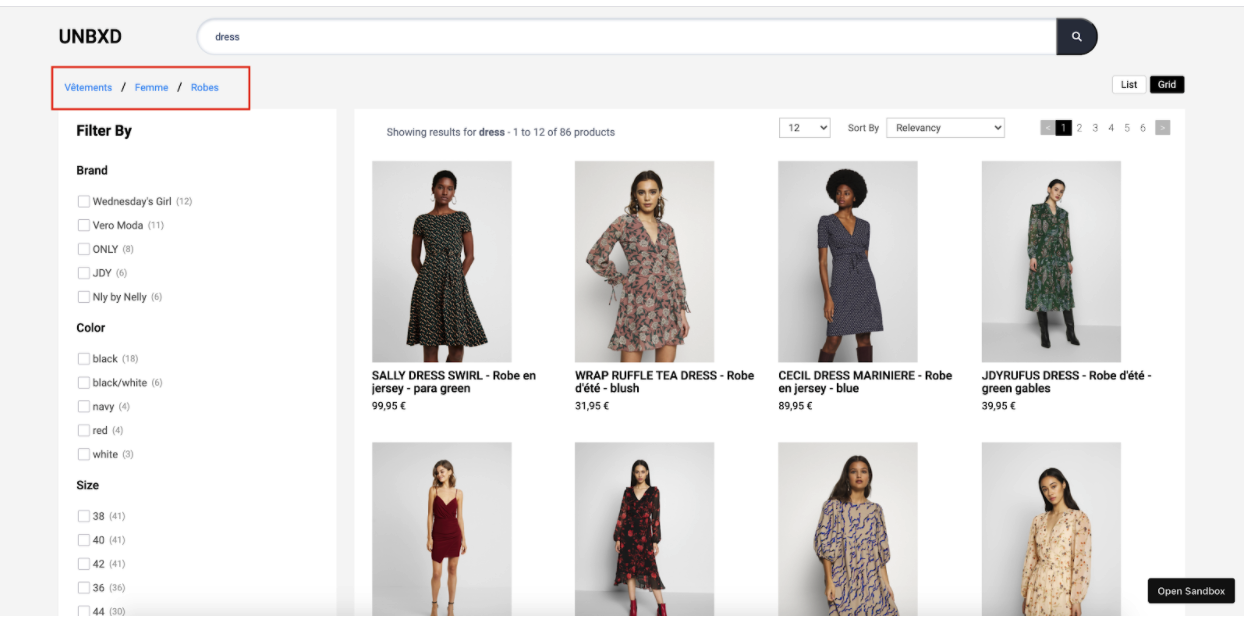The height and width of the screenshot is (622, 1248).
Task: Open the red spaghetti-strap mini dress image
Action: 441,529
